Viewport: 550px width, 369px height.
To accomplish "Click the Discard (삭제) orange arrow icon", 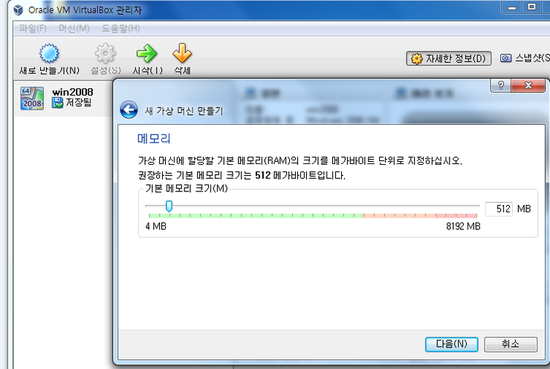I will 182,53.
